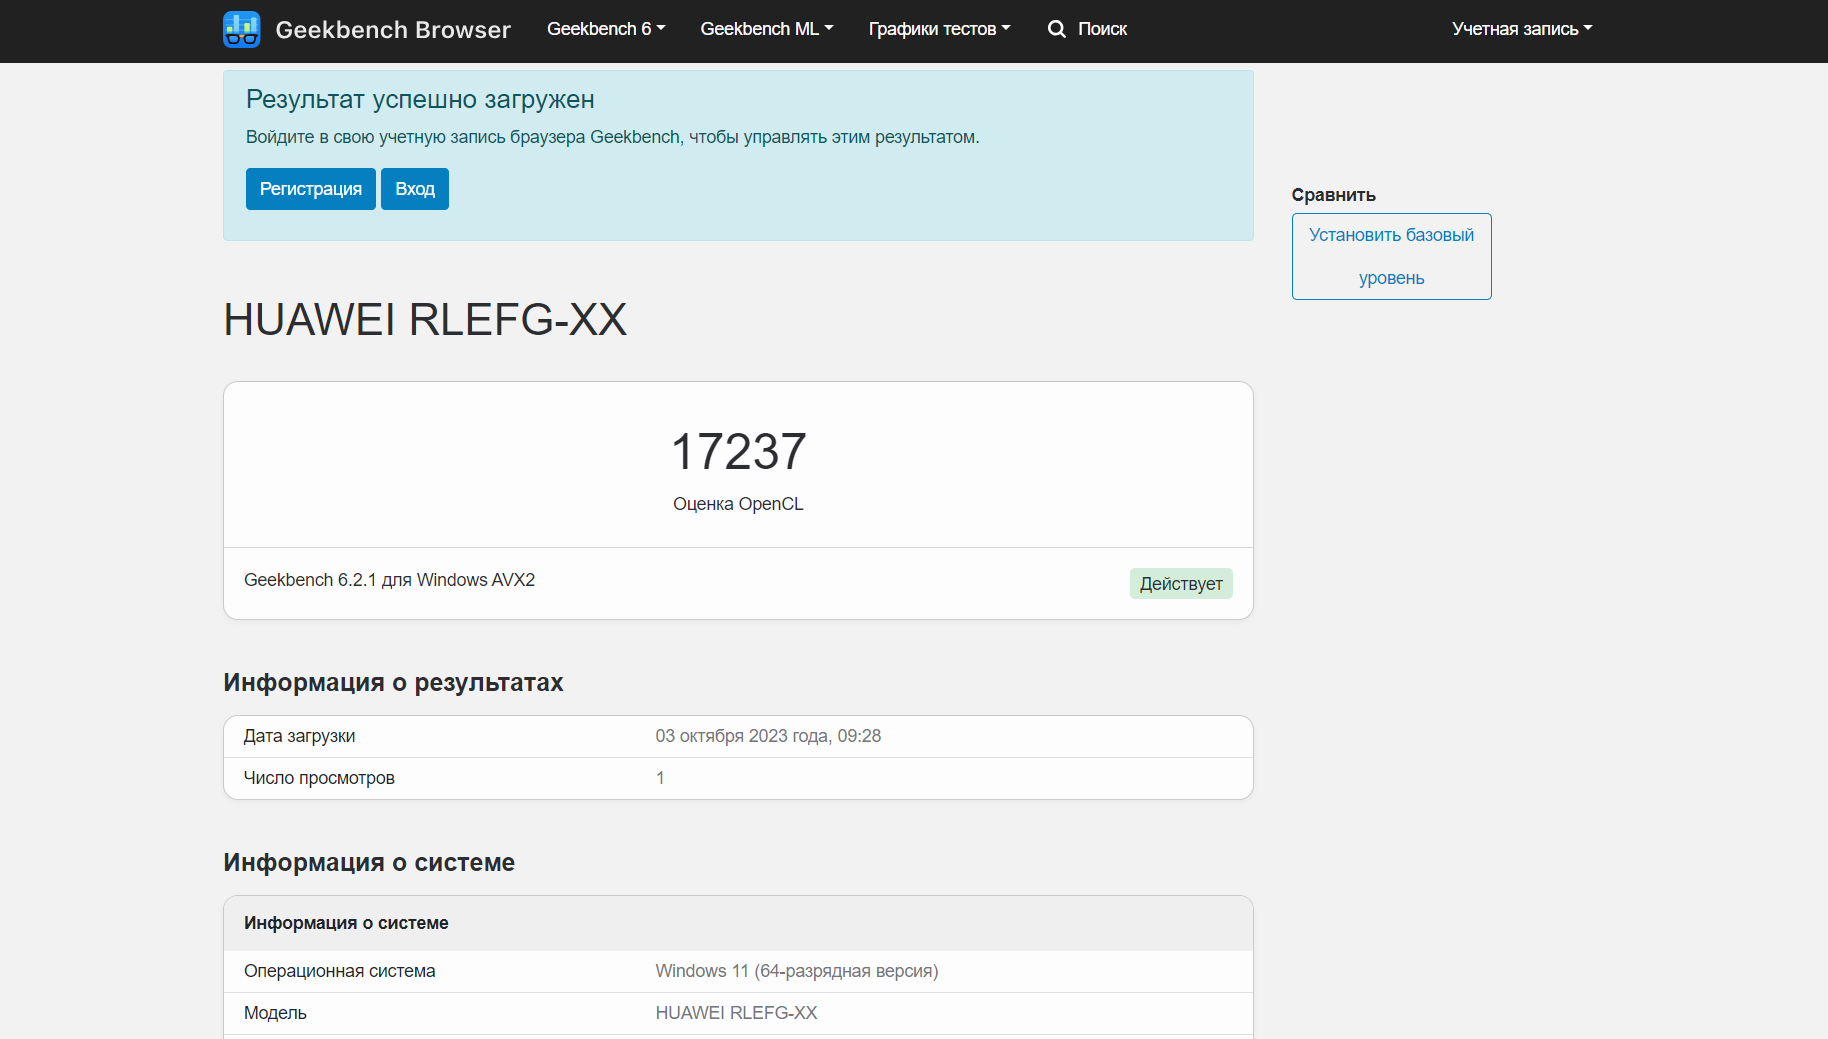This screenshot has height=1039, width=1828.
Task: Click the Число просмотров value
Action: coord(660,778)
